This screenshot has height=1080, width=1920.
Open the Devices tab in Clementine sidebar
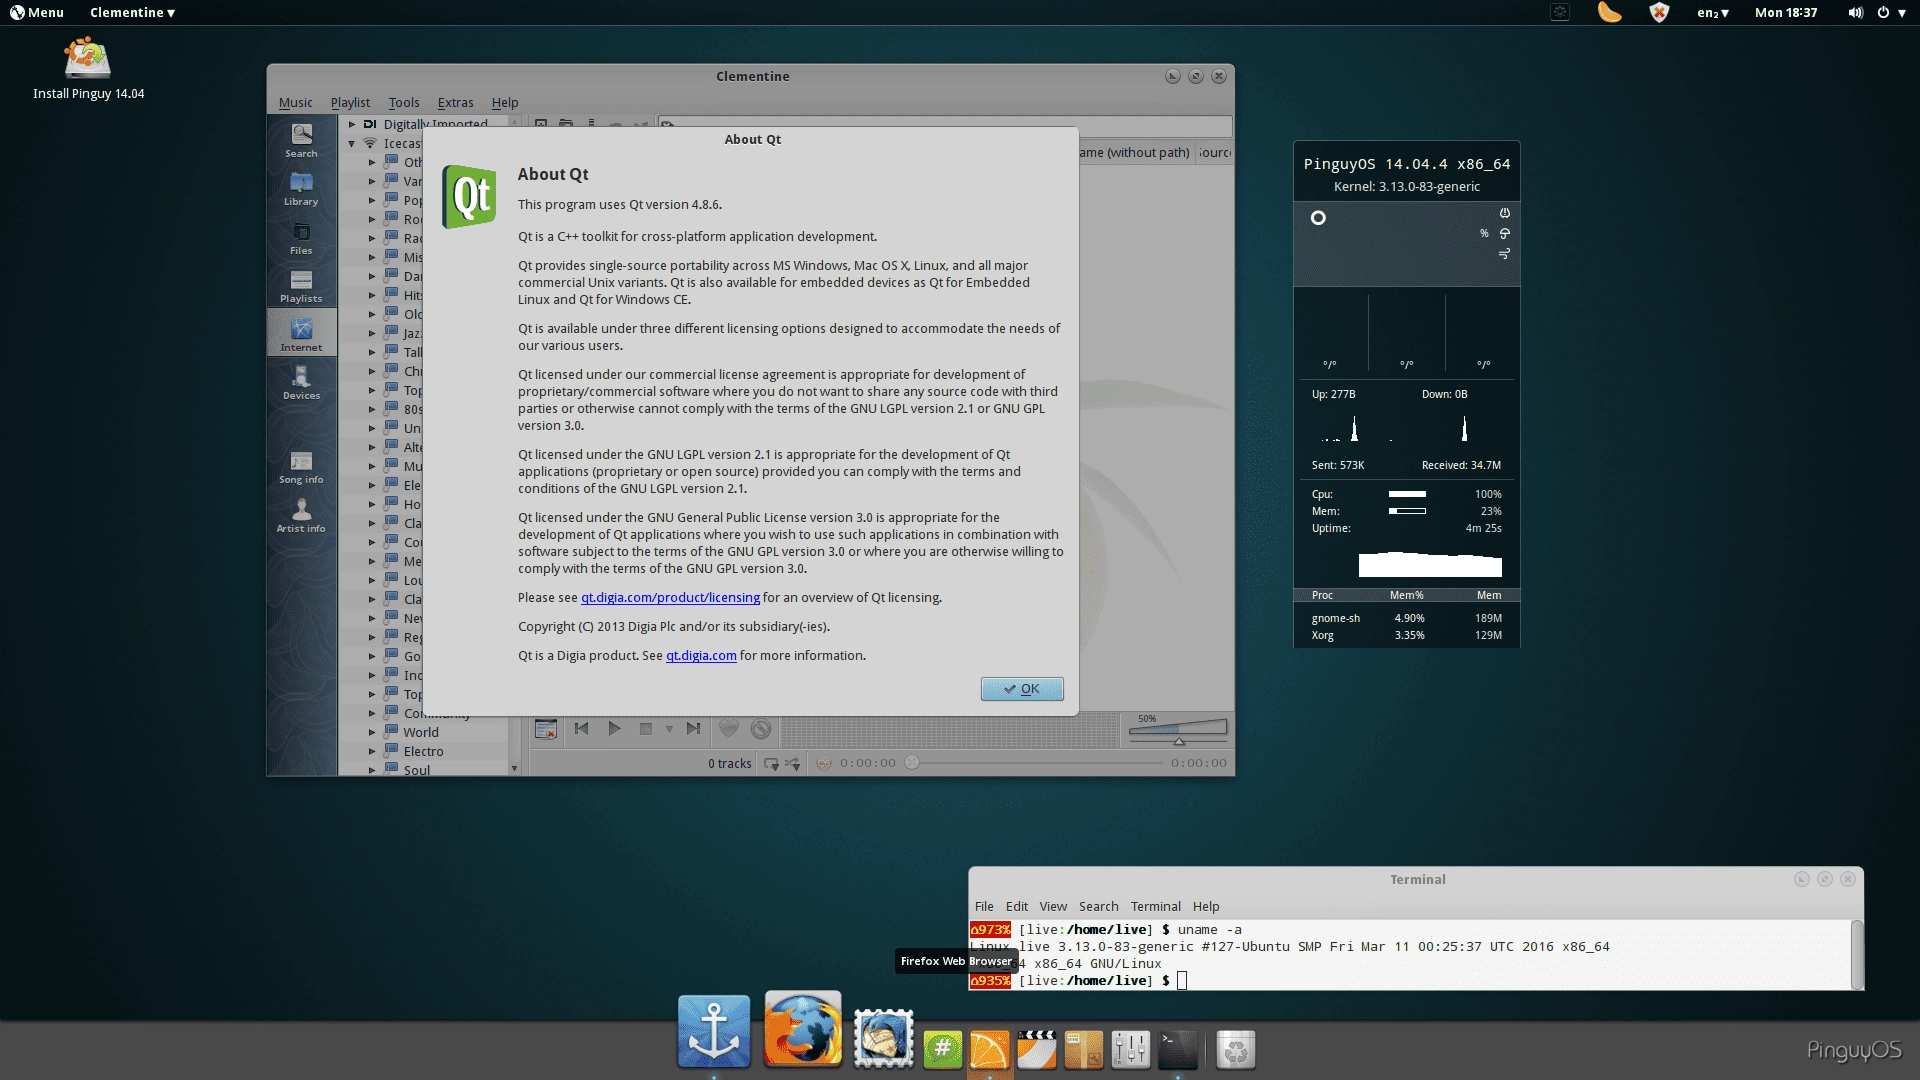pyautogui.click(x=301, y=383)
